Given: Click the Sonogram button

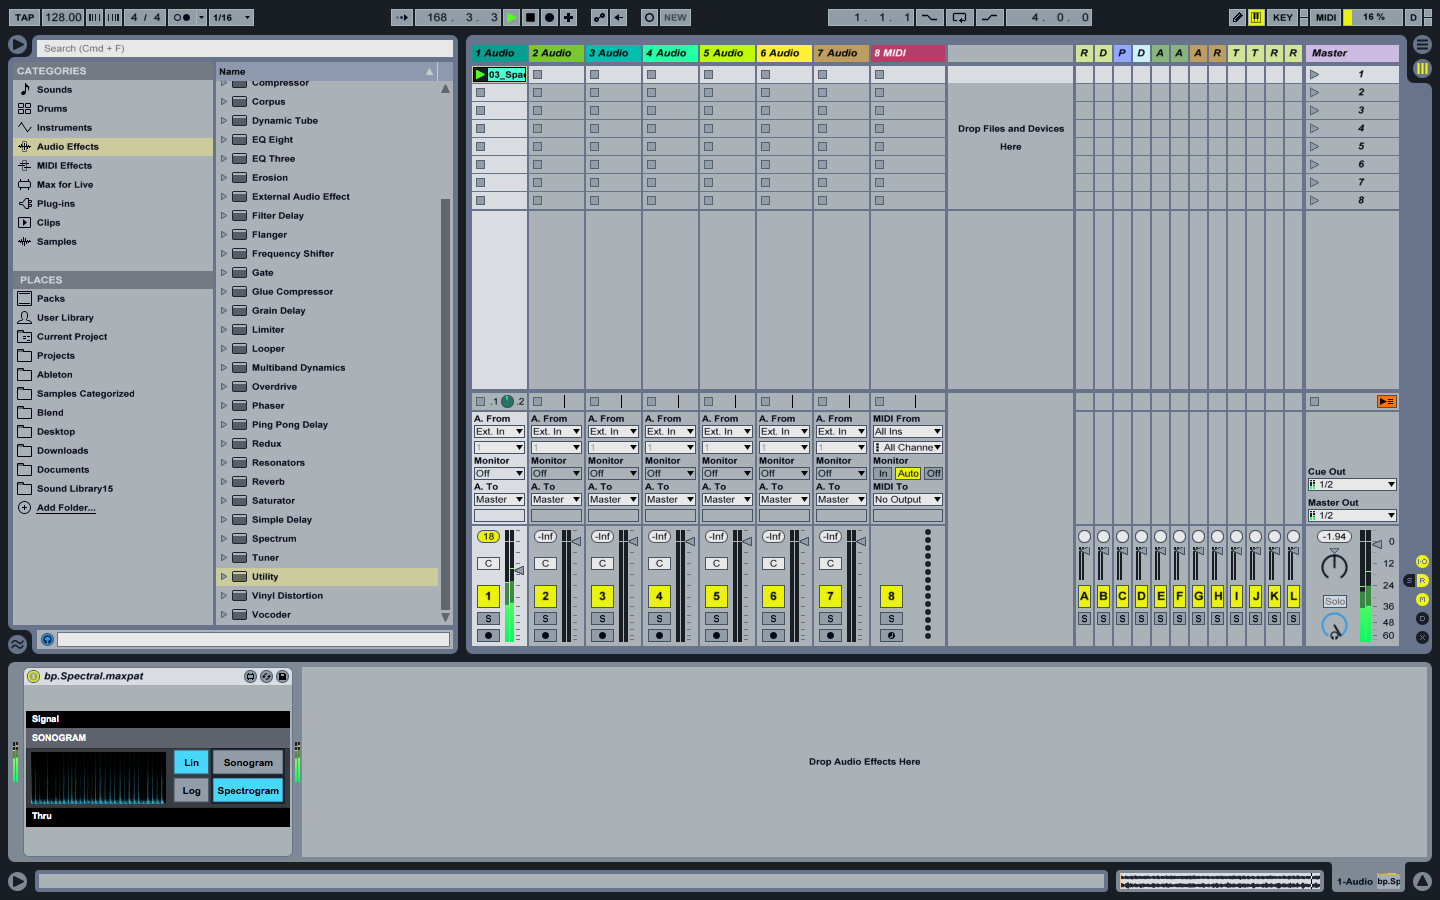Looking at the screenshot, I should (x=248, y=763).
